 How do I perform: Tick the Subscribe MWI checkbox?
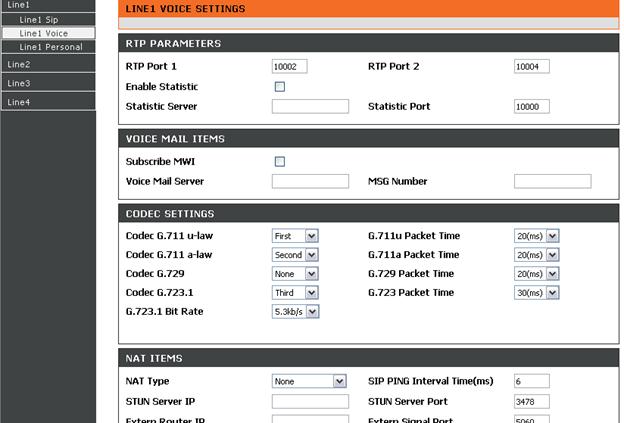[x=280, y=161]
